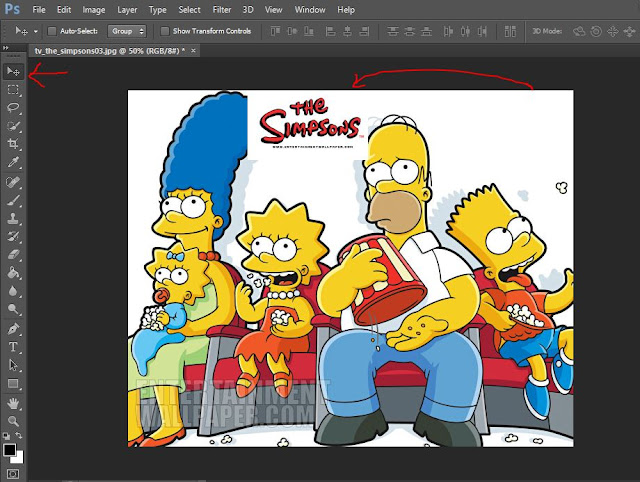Click the 3D Mode rotate icon
Viewport: 640px width, 482px height.
[x=579, y=31]
